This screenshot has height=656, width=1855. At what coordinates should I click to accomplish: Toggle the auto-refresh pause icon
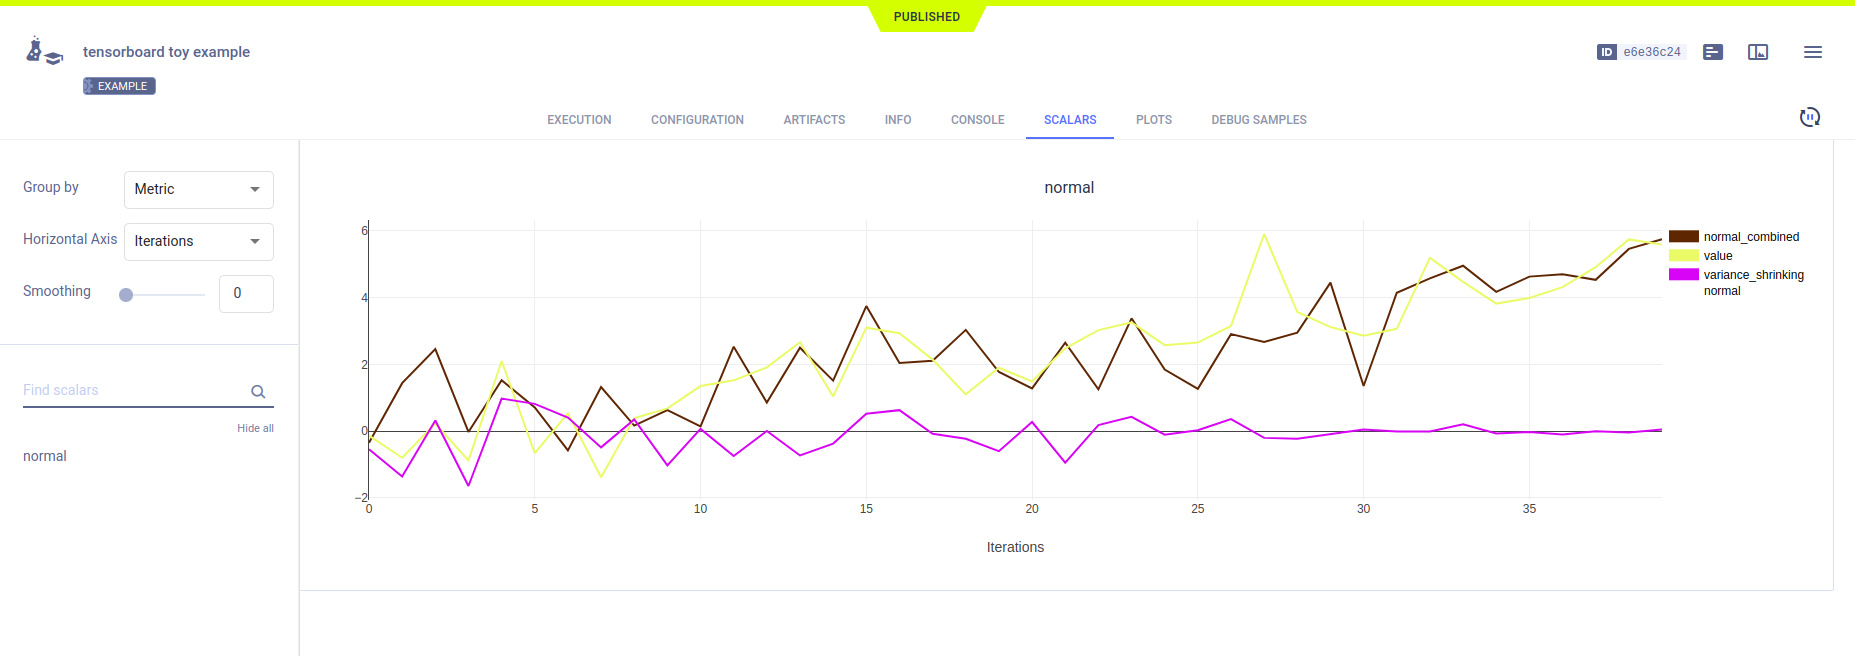(1809, 117)
